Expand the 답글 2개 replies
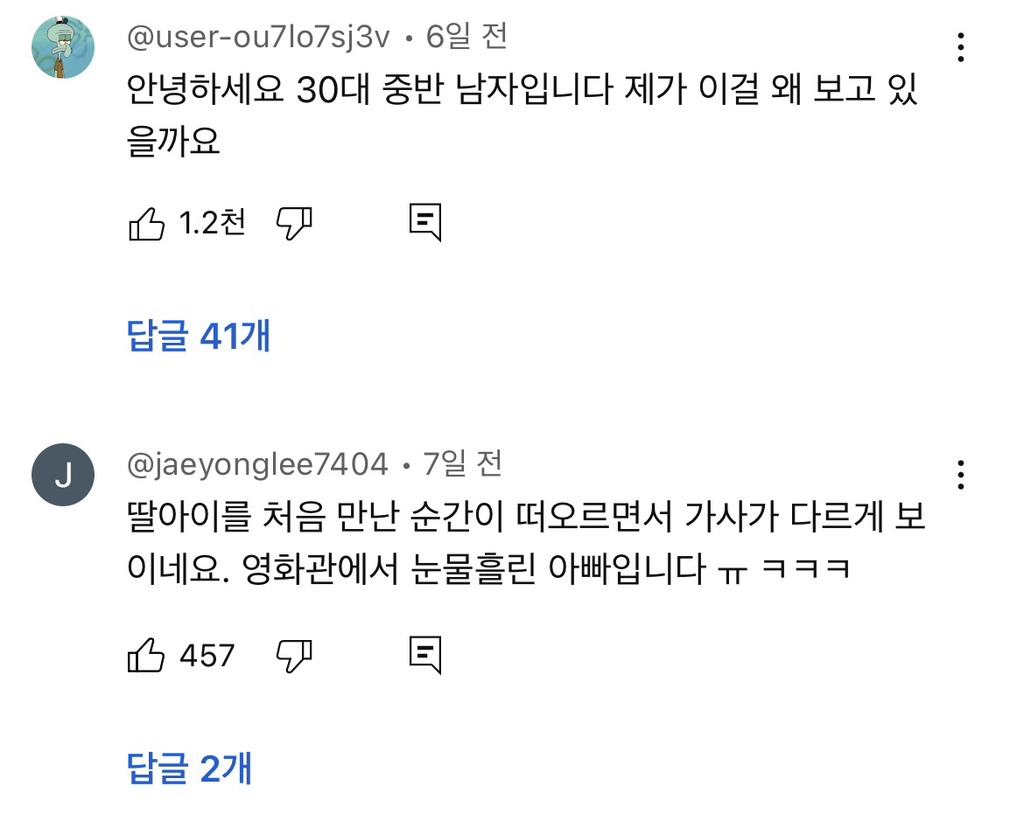1024x814 pixels. point(190,768)
